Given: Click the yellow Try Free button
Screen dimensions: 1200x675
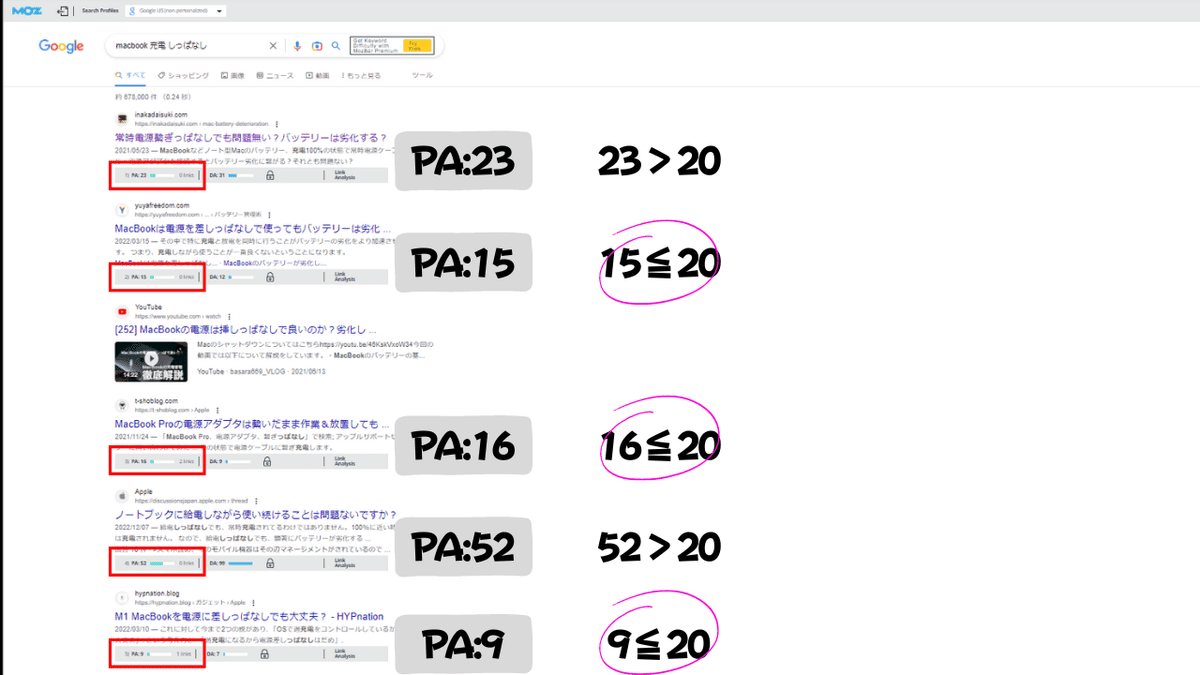Looking at the screenshot, I should pos(418,46).
